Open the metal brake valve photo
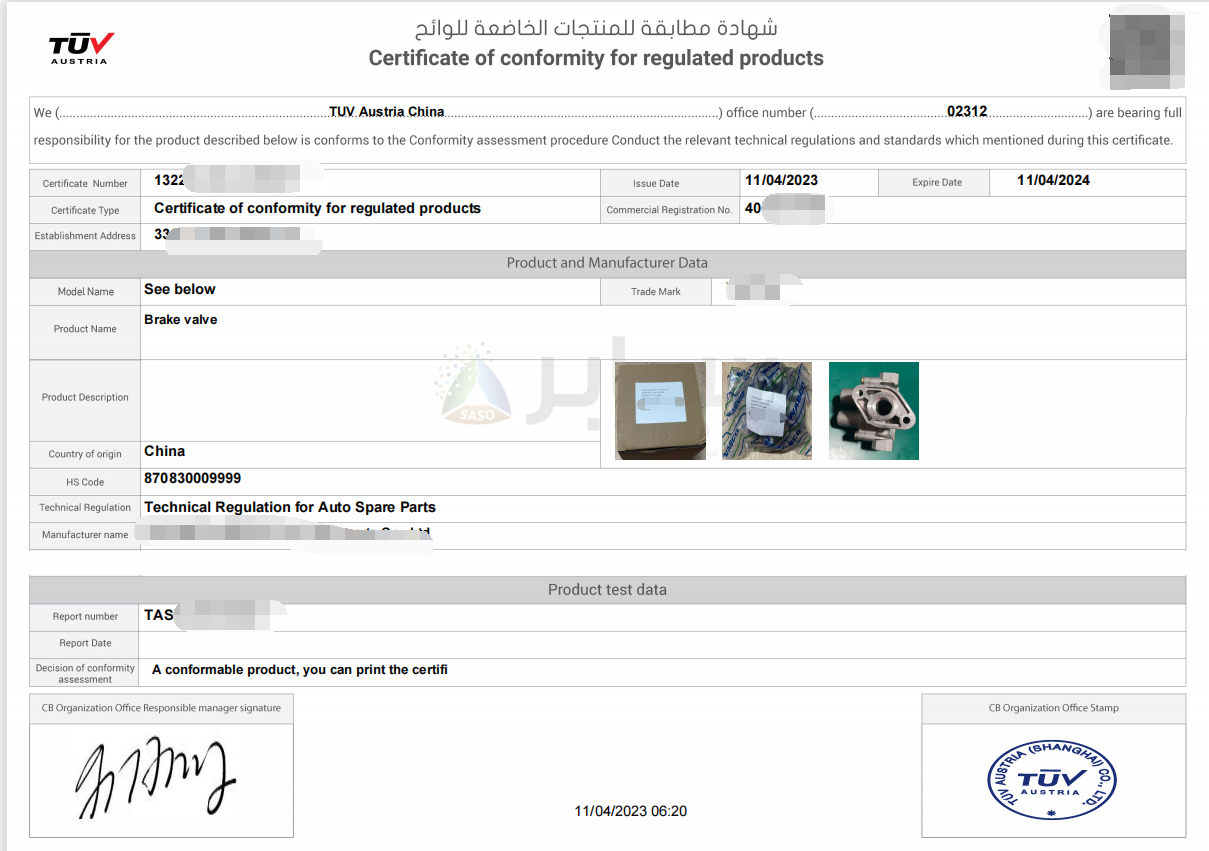 (874, 411)
